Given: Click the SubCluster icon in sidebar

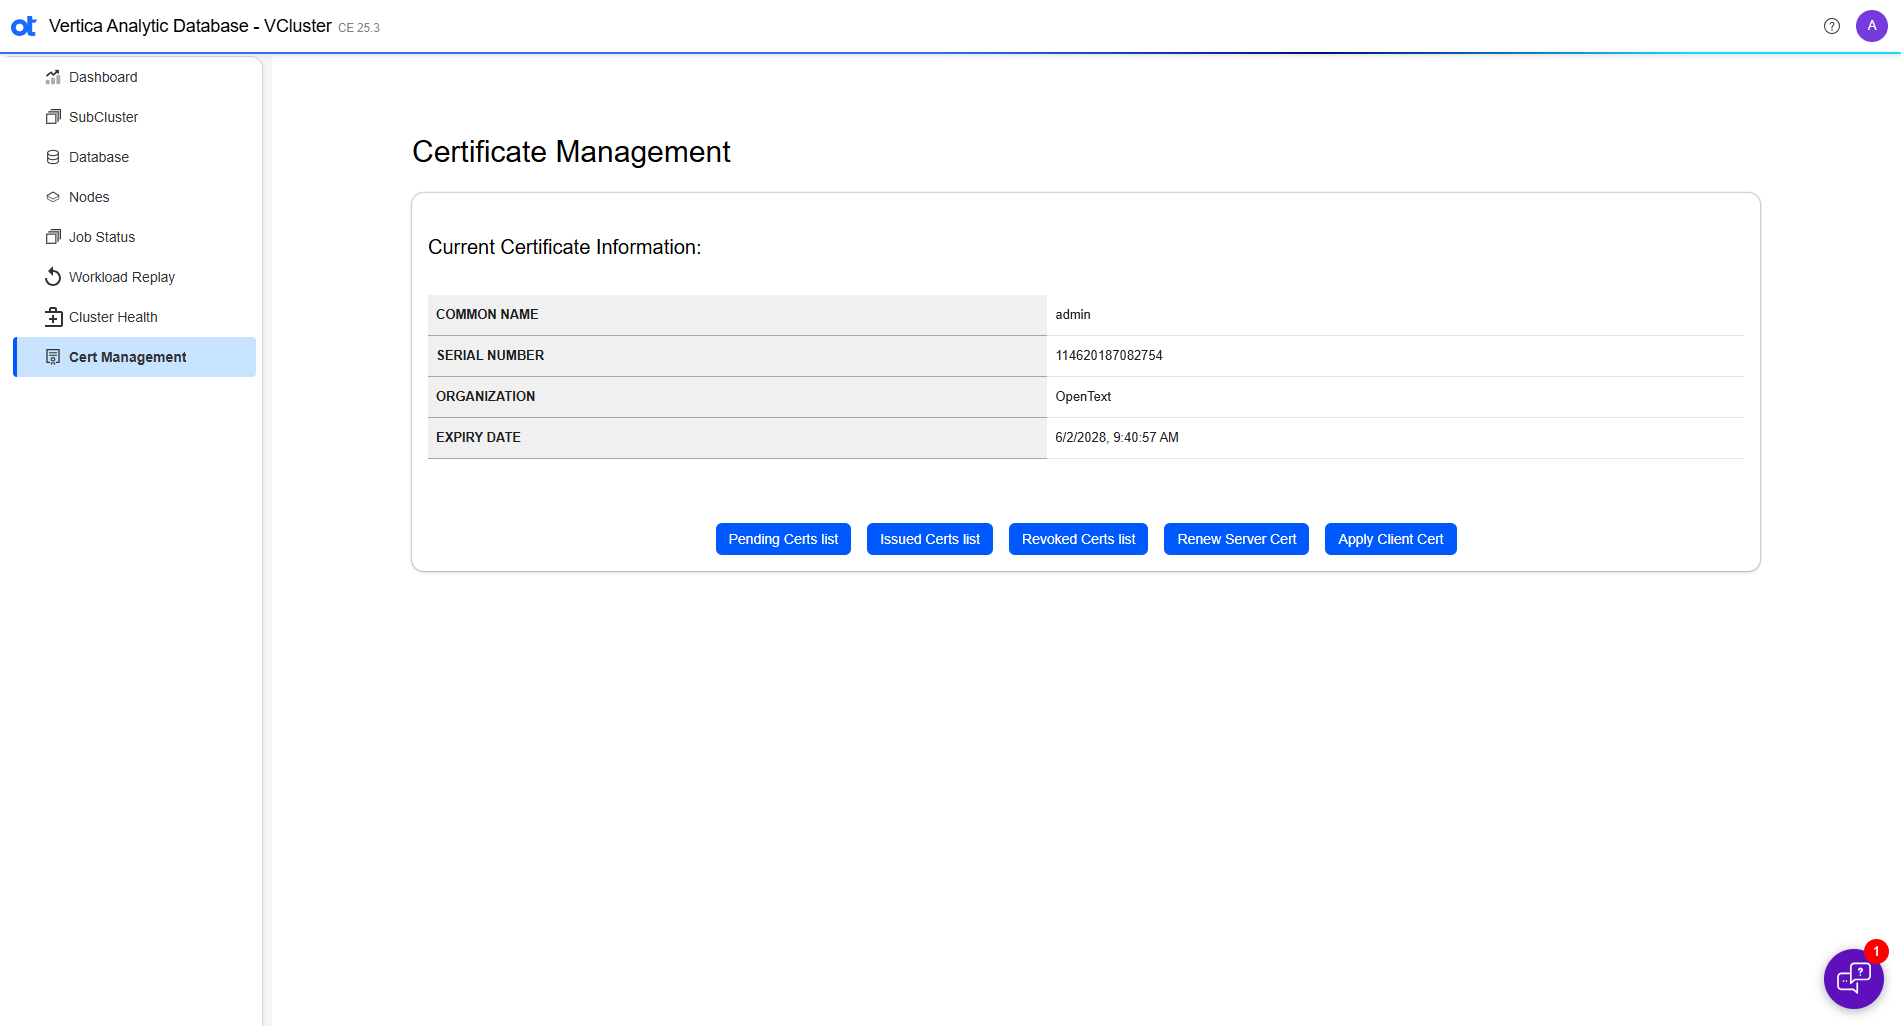Looking at the screenshot, I should [53, 117].
